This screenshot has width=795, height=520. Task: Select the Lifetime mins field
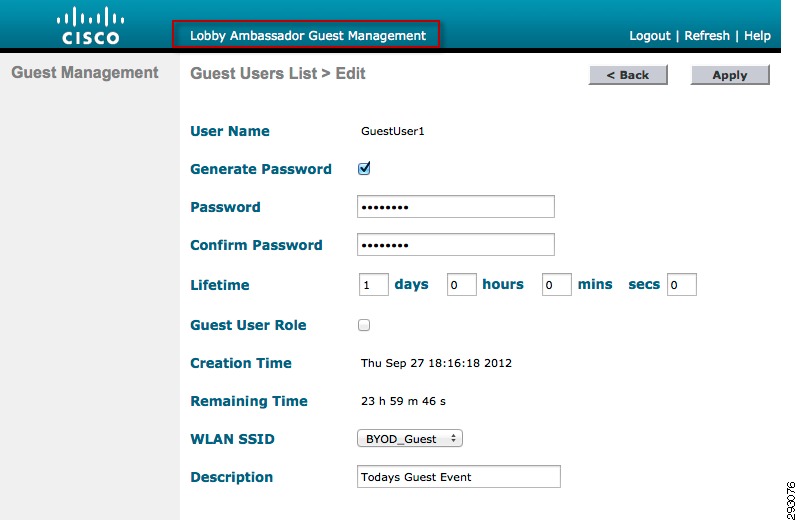coord(557,285)
